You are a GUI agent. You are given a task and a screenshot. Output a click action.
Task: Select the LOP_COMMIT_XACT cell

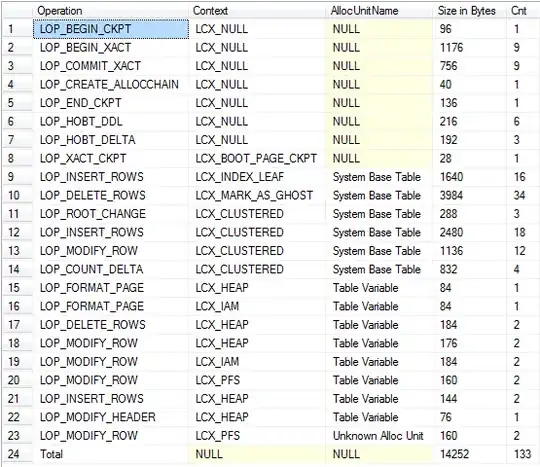pyautogui.click(x=111, y=66)
